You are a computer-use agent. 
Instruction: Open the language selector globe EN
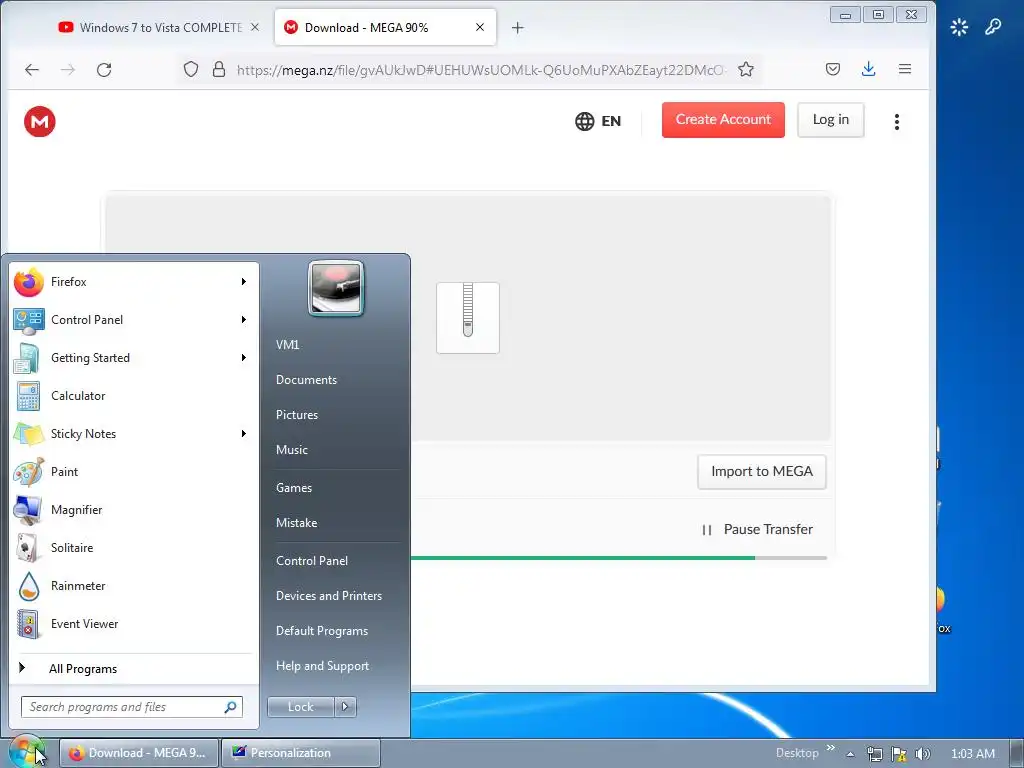598,121
